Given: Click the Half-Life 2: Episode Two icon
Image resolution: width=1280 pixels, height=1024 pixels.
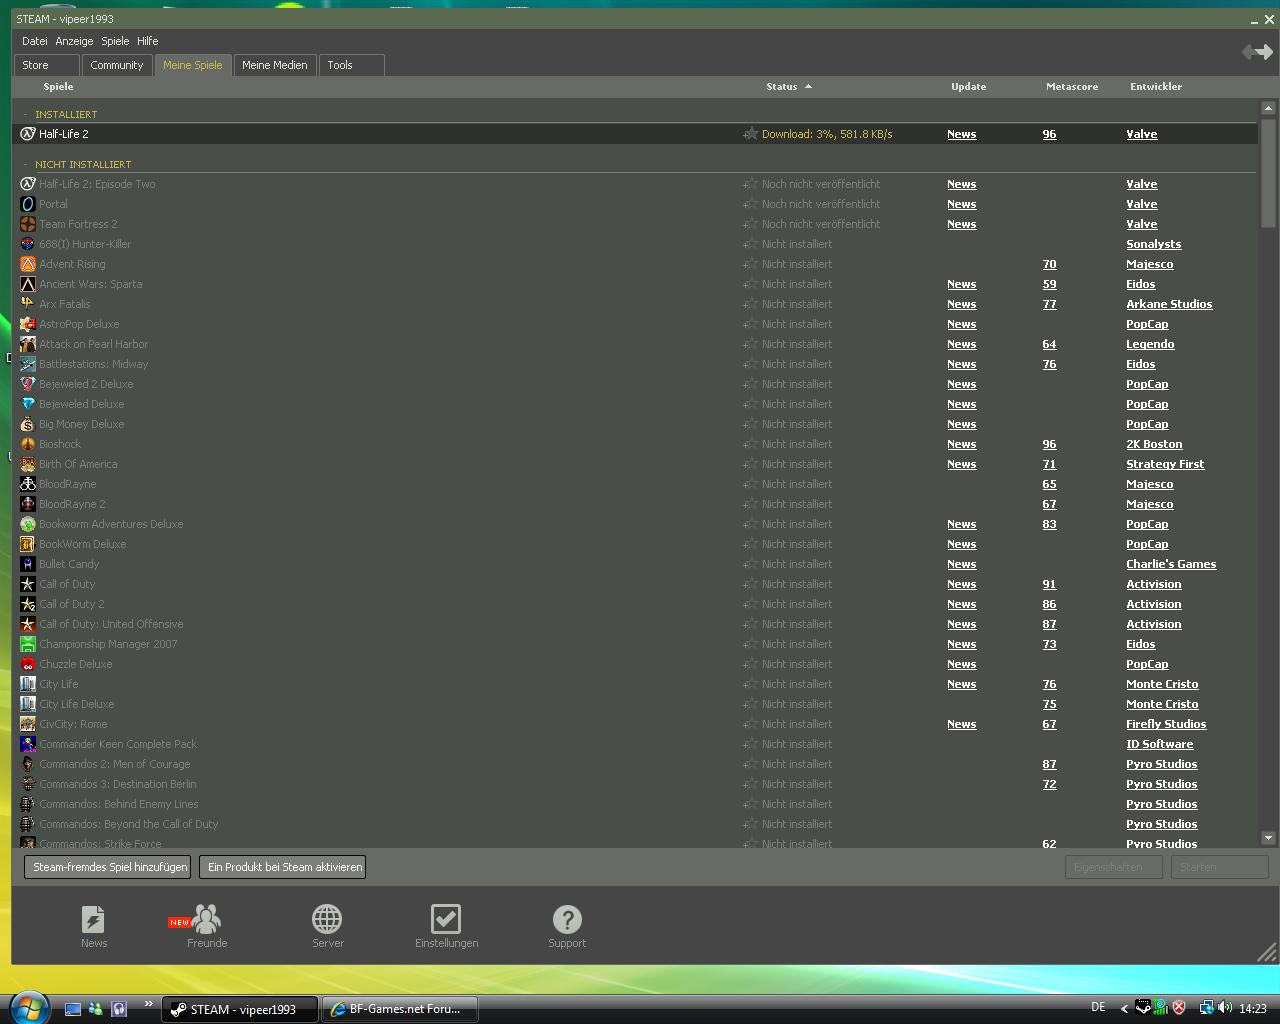Looking at the screenshot, I should pos(28,184).
